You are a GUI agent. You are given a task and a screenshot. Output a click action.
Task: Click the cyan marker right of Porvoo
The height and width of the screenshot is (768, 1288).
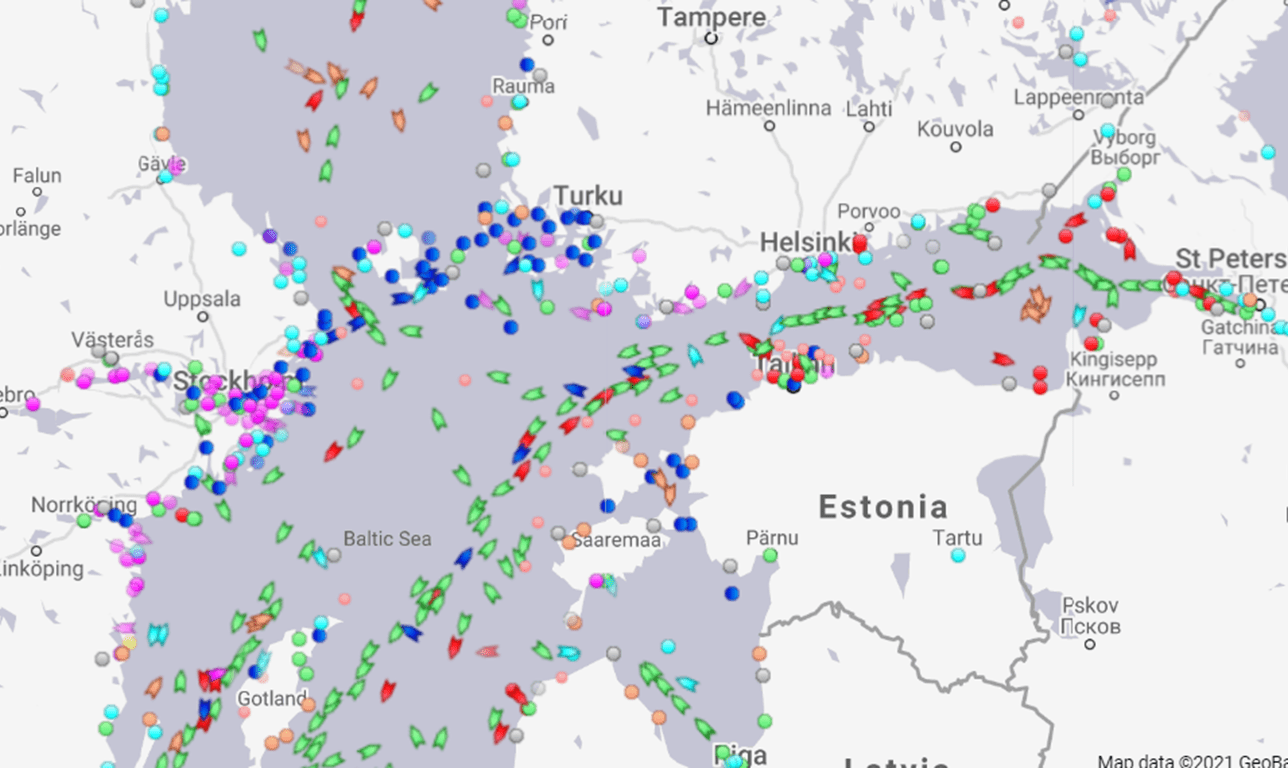point(918,221)
